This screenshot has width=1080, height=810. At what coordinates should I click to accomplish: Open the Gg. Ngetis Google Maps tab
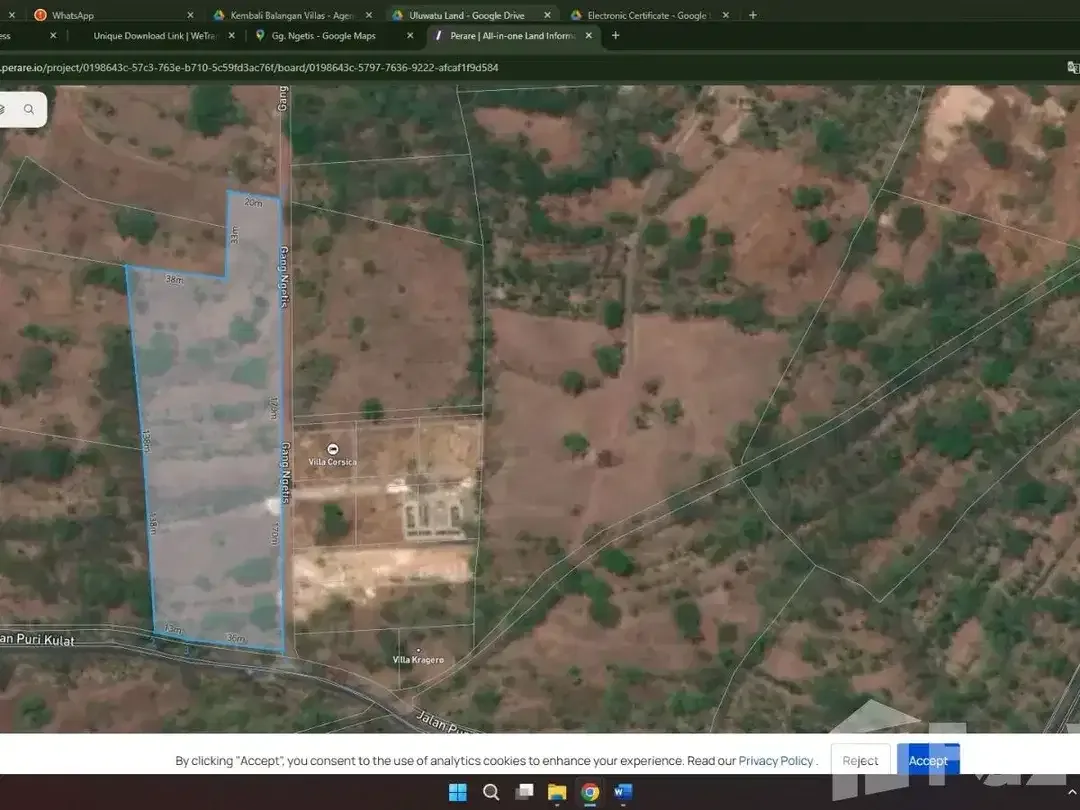(323, 36)
